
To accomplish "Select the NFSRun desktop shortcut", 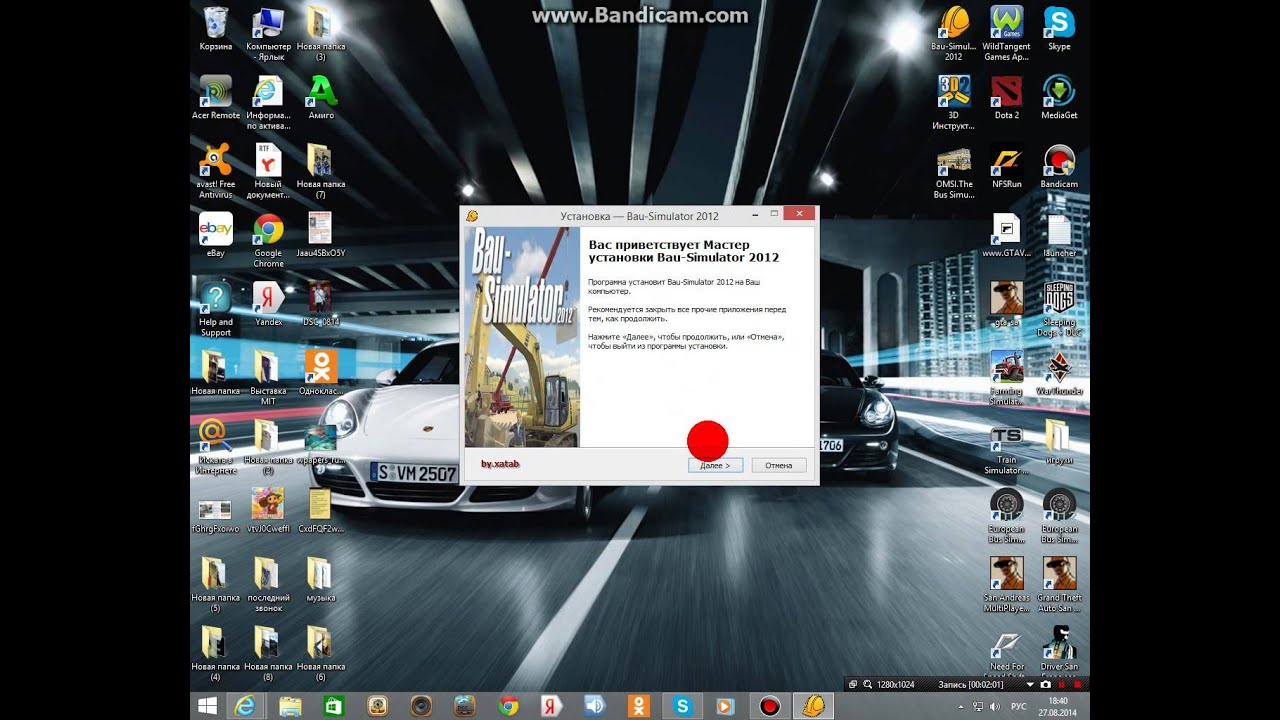I will click(1006, 167).
